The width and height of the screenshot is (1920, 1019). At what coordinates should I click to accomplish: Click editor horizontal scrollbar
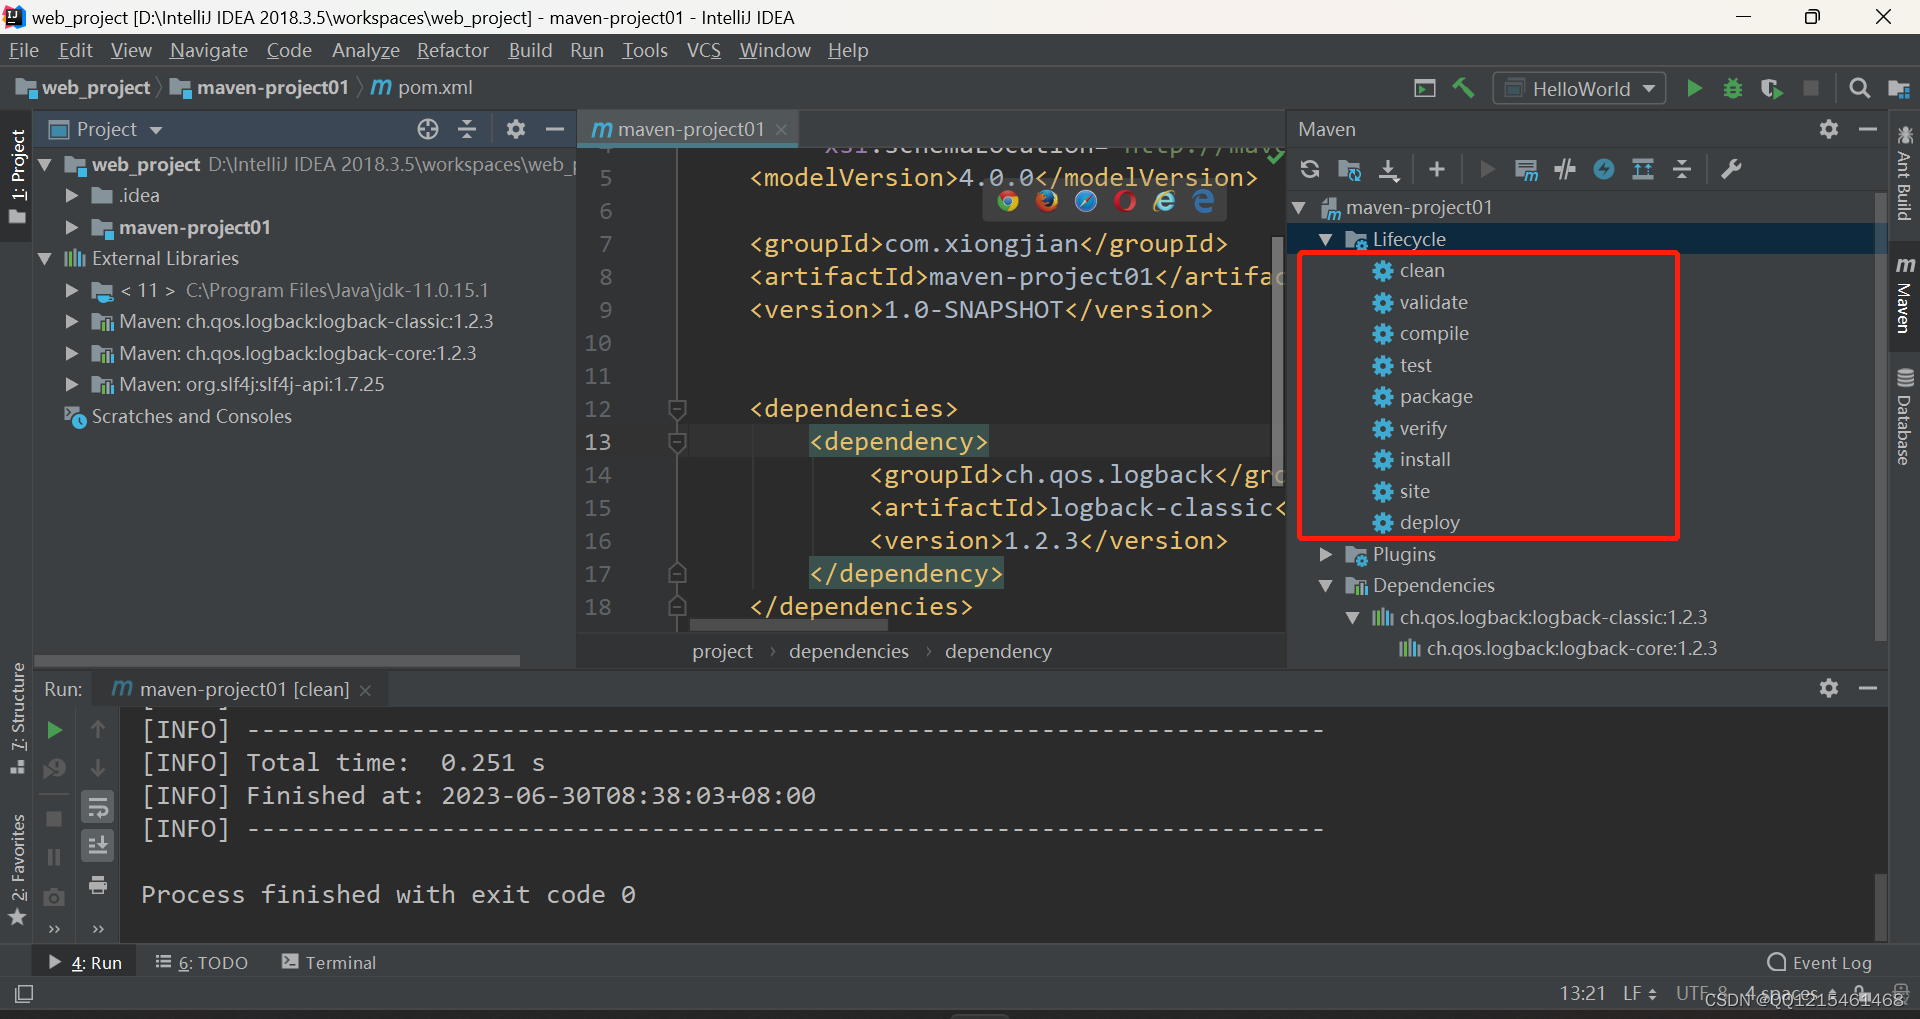[x=789, y=625]
